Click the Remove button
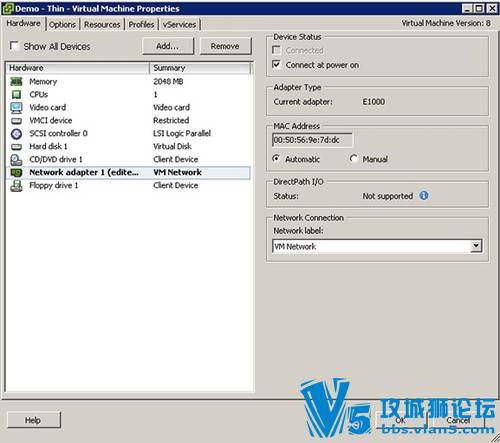The width and height of the screenshot is (500, 443). click(225, 46)
